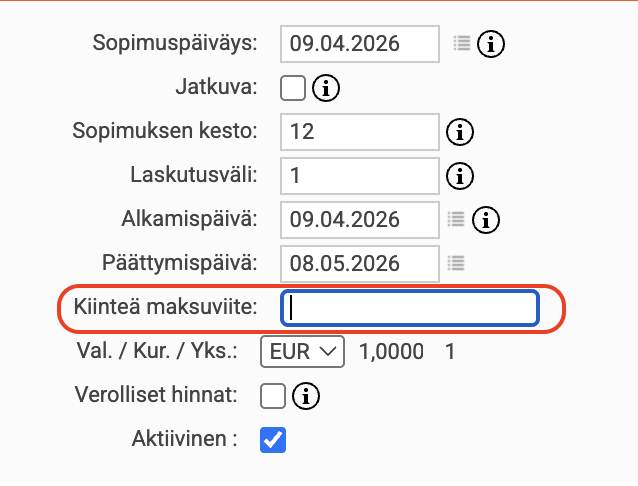The width and height of the screenshot is (638, 486).
Task: Click the Päättymispäivä date field
Action: [360, 263]
